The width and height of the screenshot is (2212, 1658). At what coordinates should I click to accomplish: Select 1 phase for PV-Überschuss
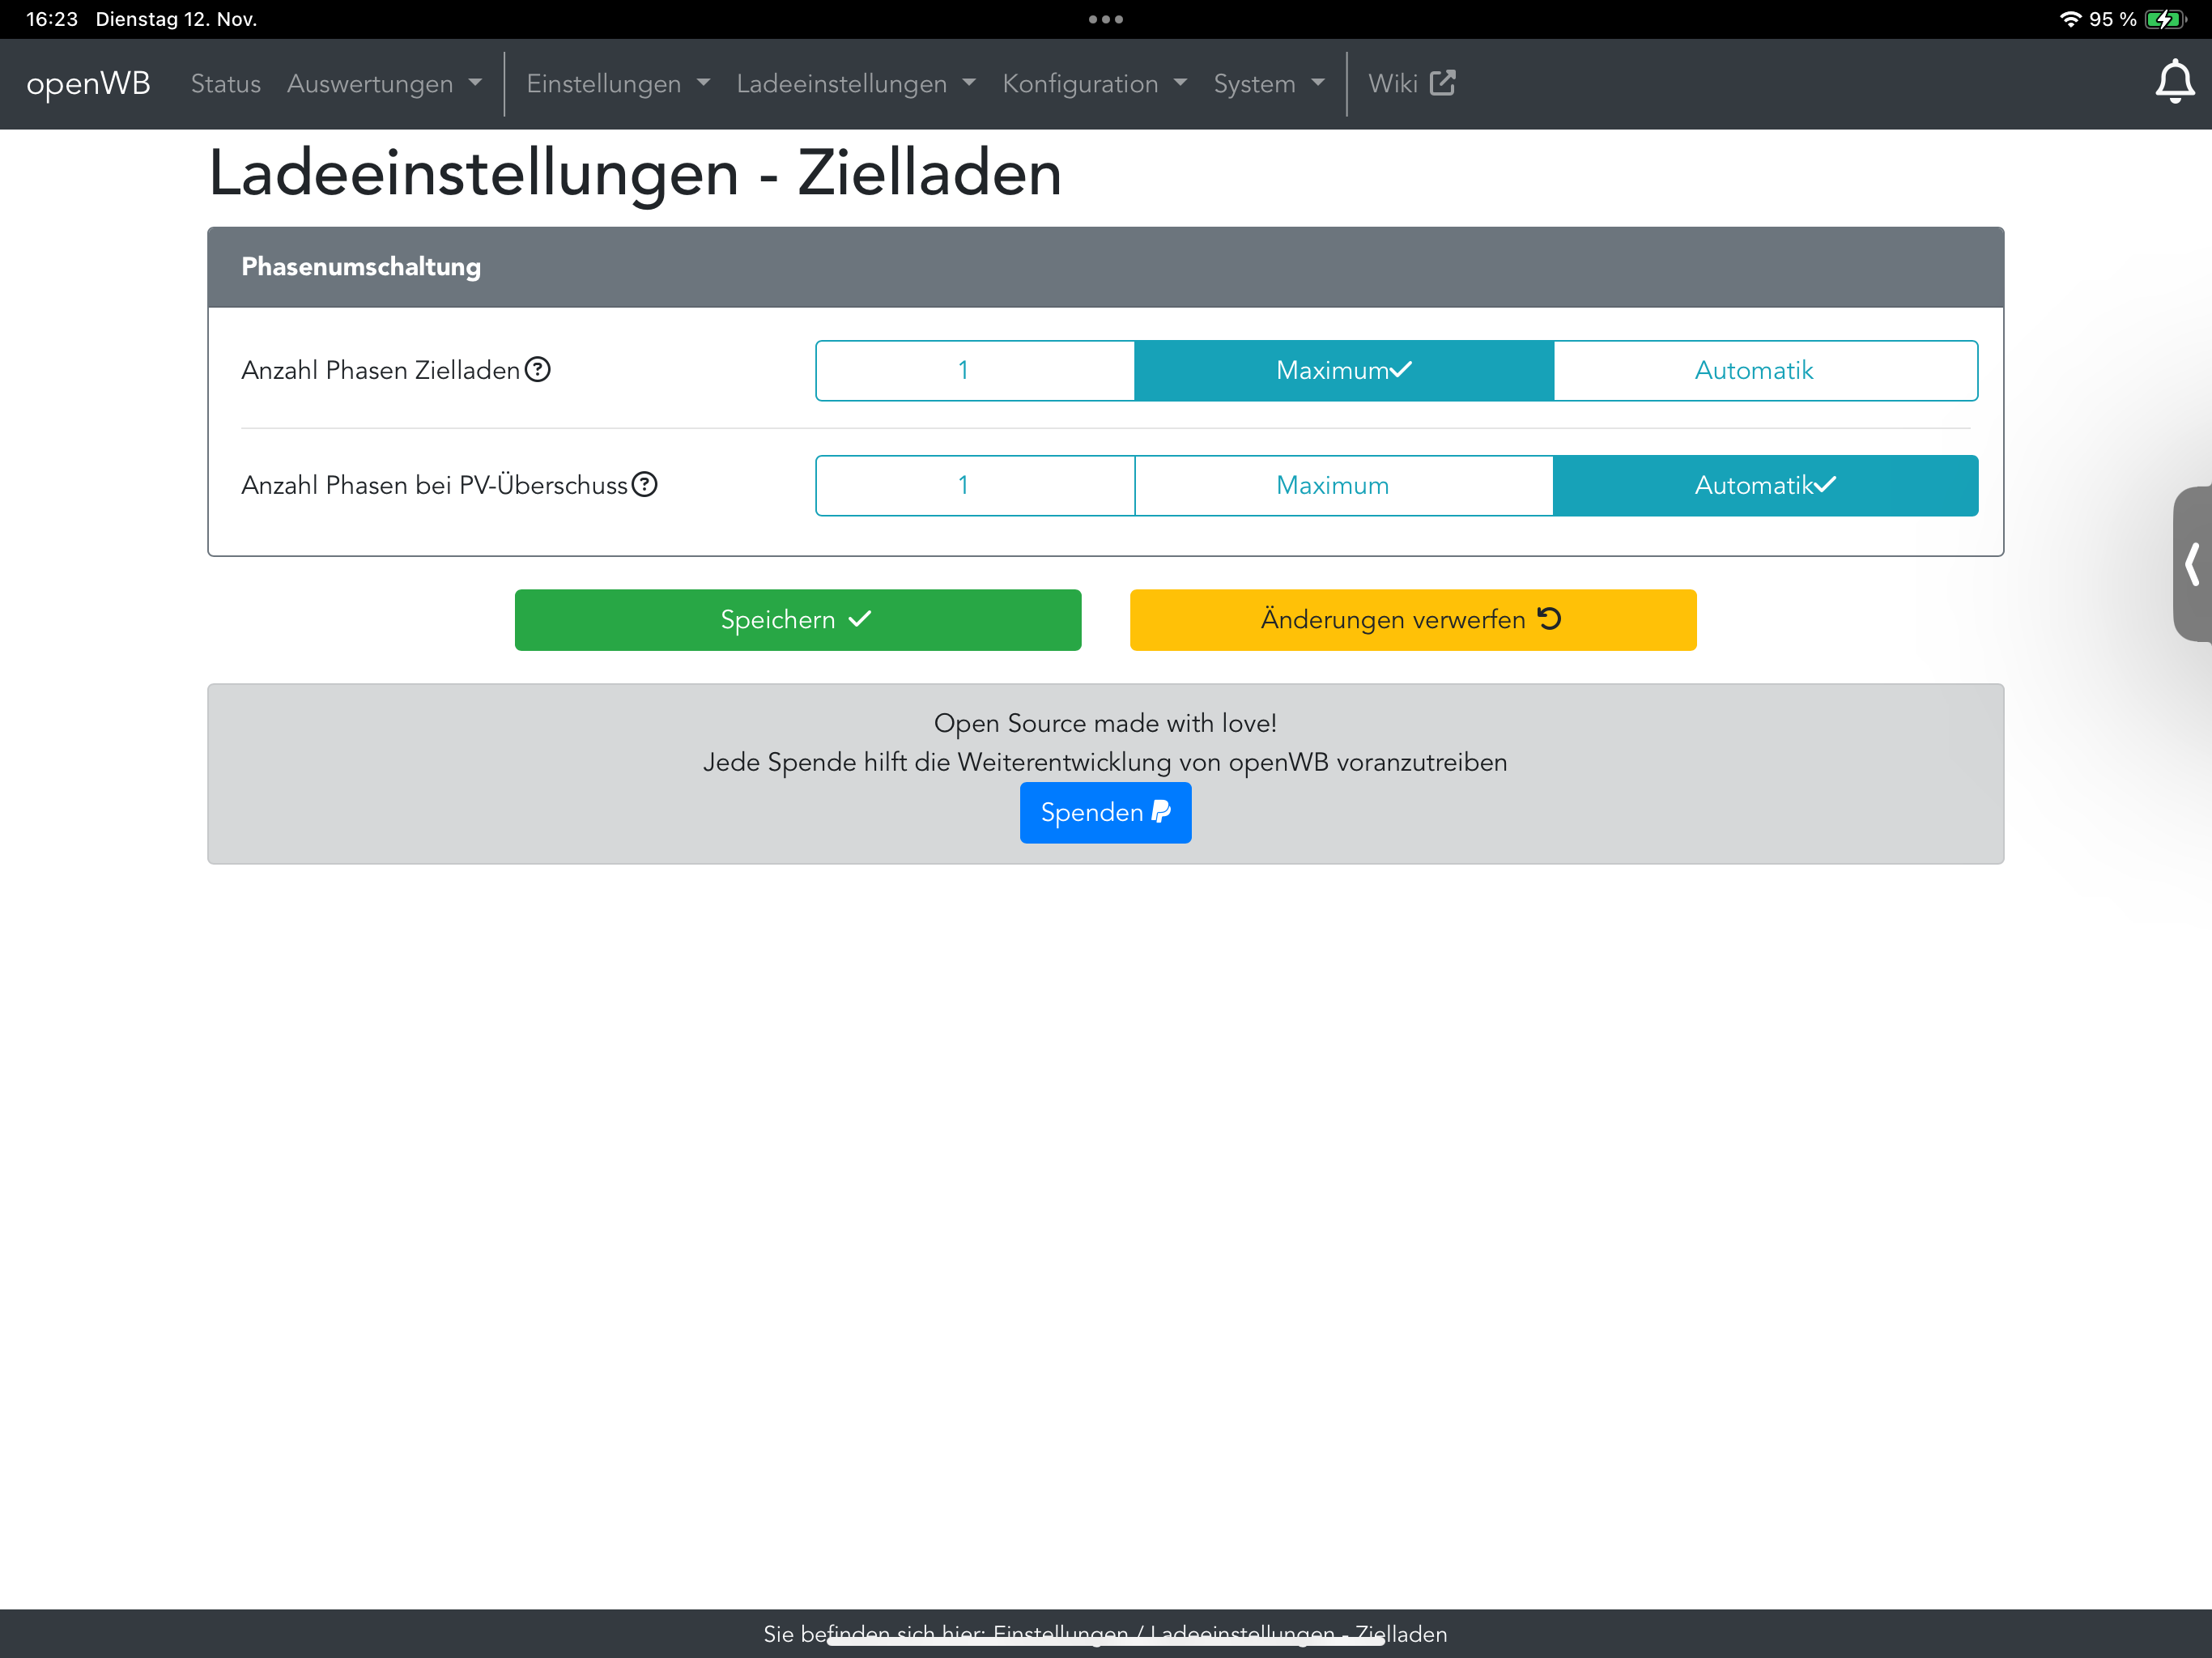point(974,486)
